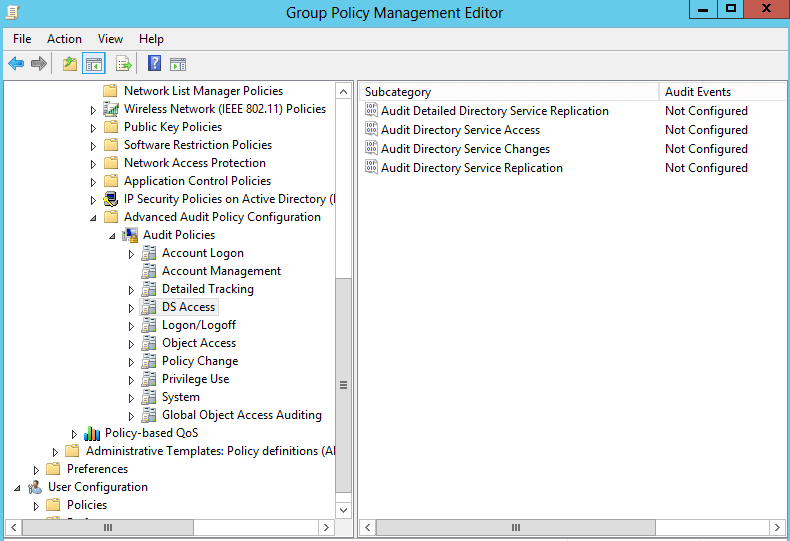Sort by the Audit Events column header

click(x=698, y=92)
